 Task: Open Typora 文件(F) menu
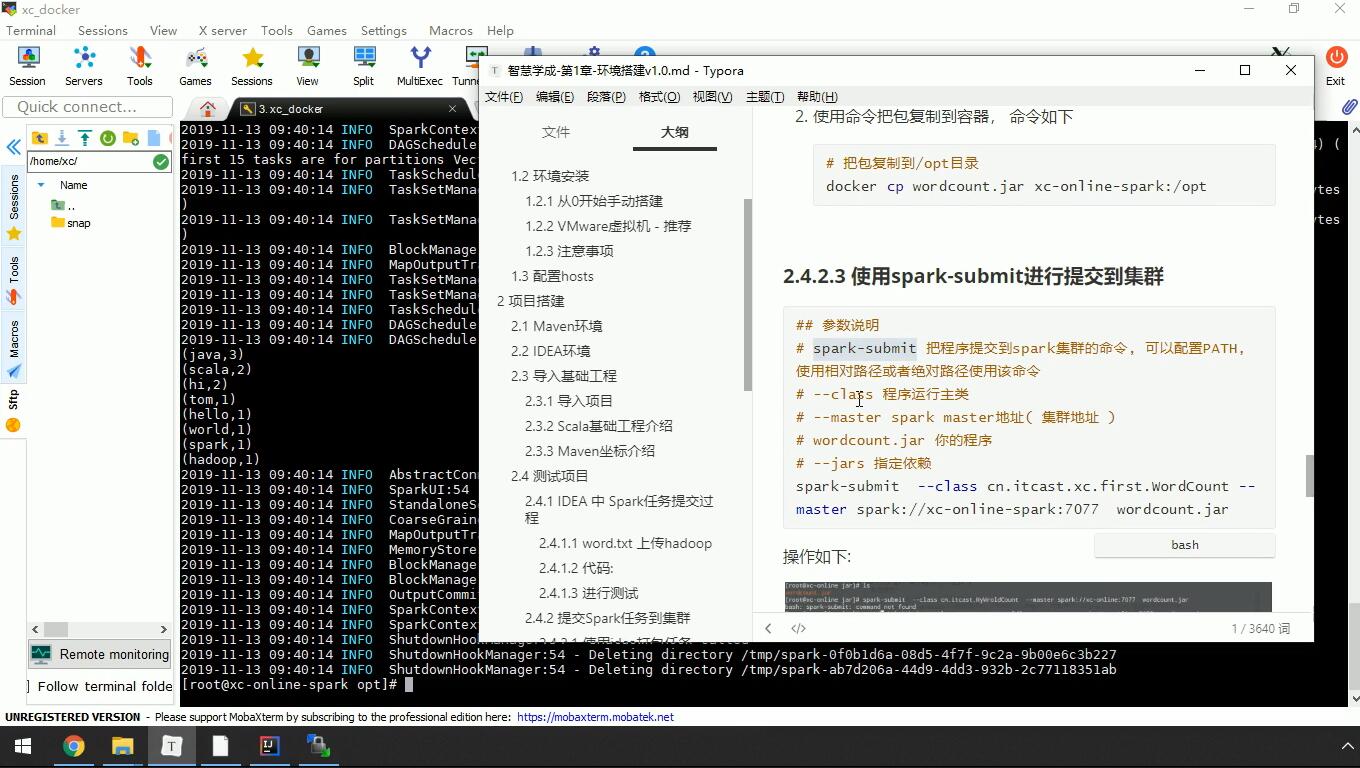[503, 97]
